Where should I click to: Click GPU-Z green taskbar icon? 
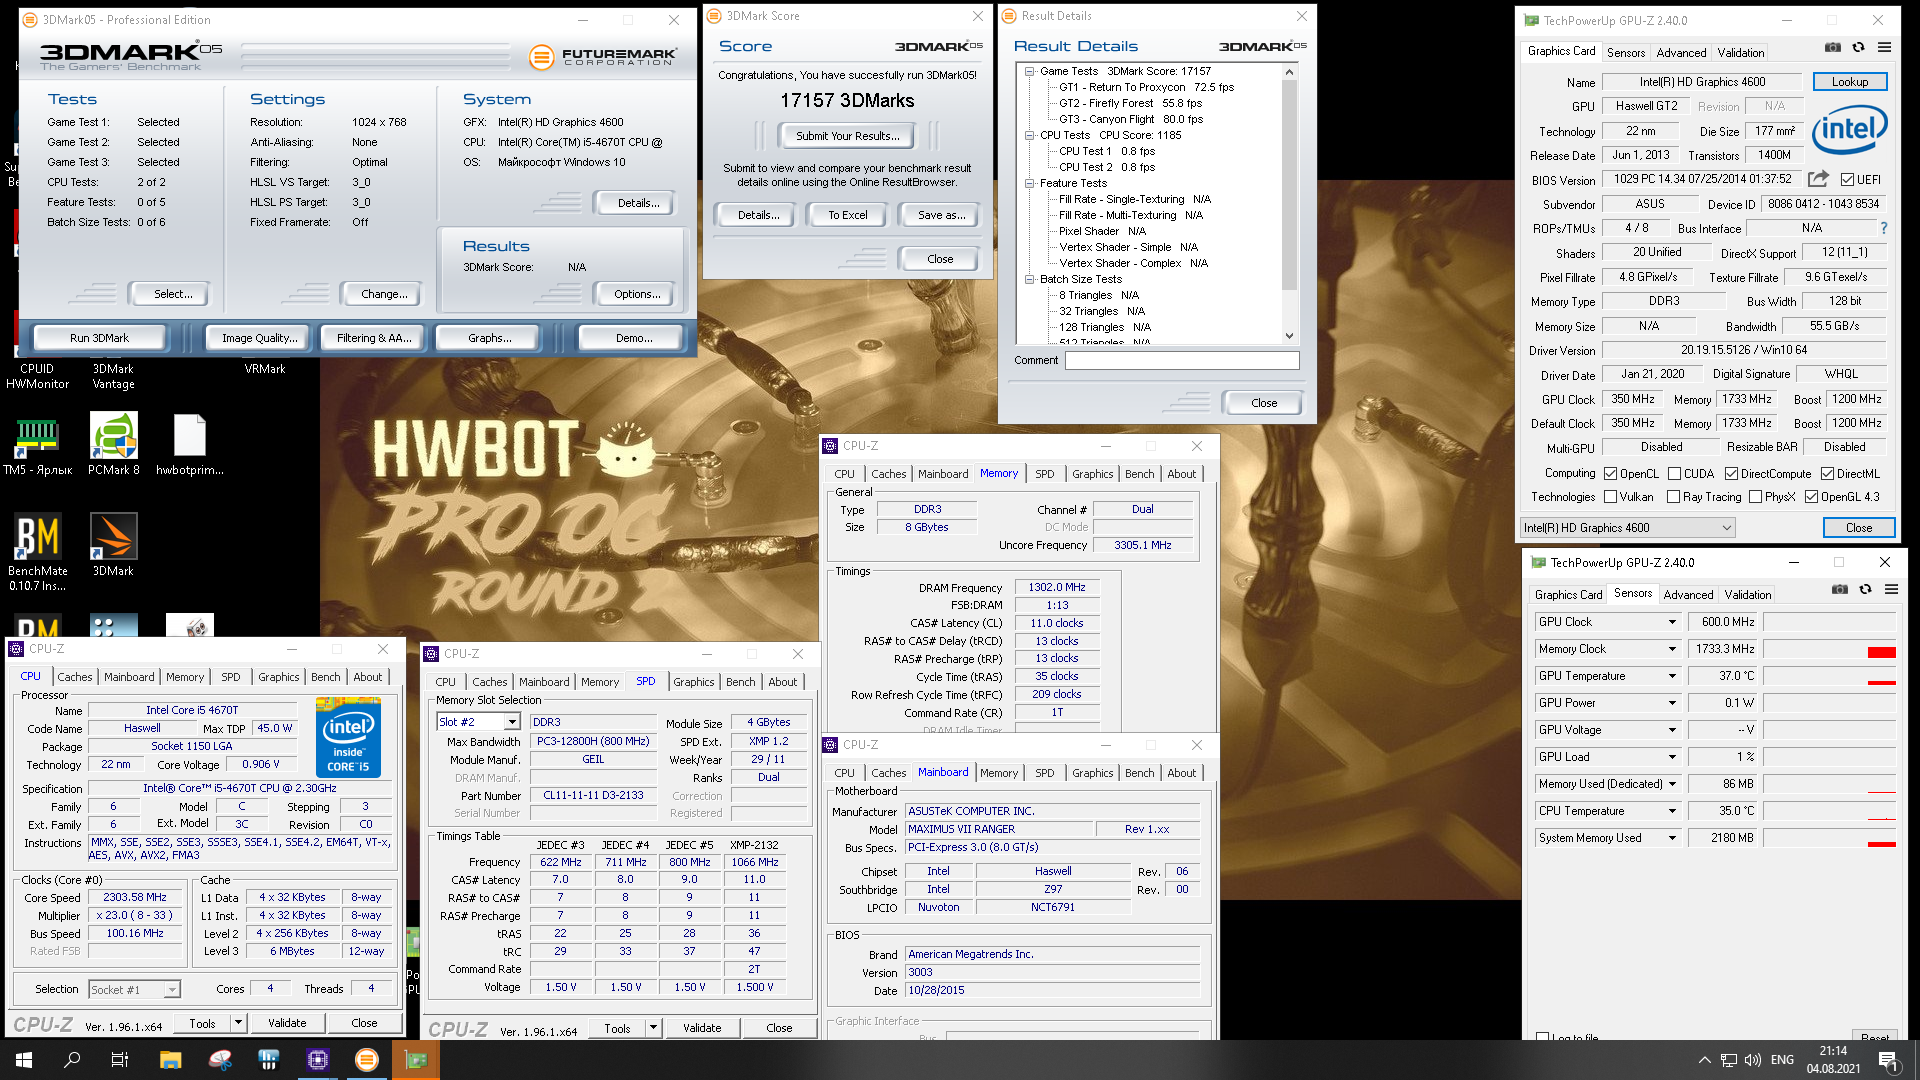[x=416, y=1060]
